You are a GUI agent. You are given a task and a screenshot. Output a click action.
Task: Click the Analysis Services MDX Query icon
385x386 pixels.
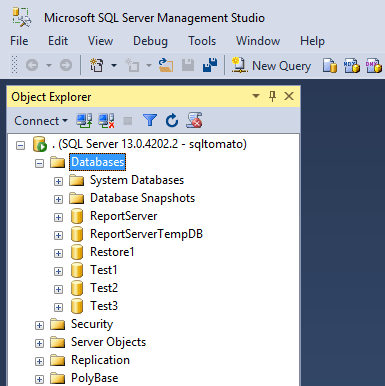point(352,66)
